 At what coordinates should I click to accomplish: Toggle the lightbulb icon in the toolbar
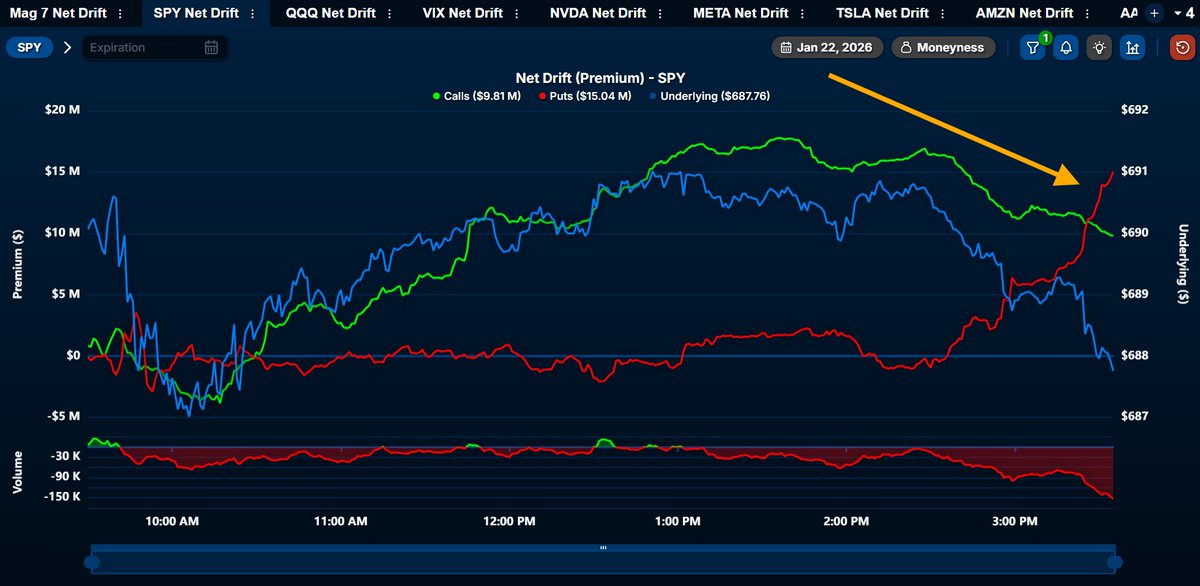[1100, 47]
